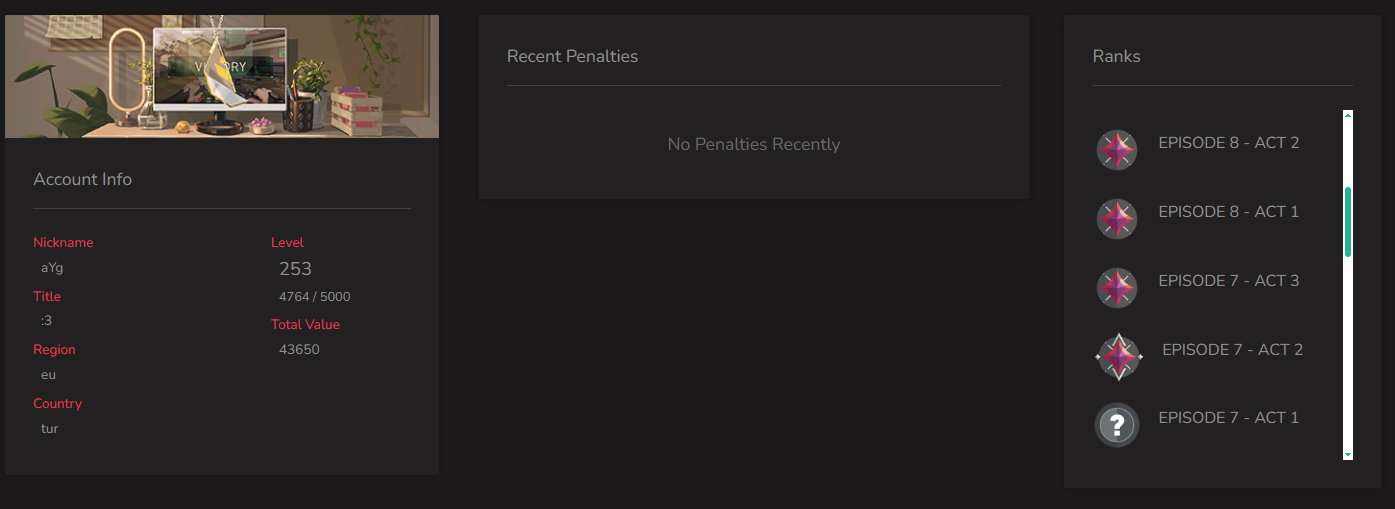Click the Episode 7 Act 3 rank icon
This screenshot has height=509, width=1395.
tap(1116, 287)
